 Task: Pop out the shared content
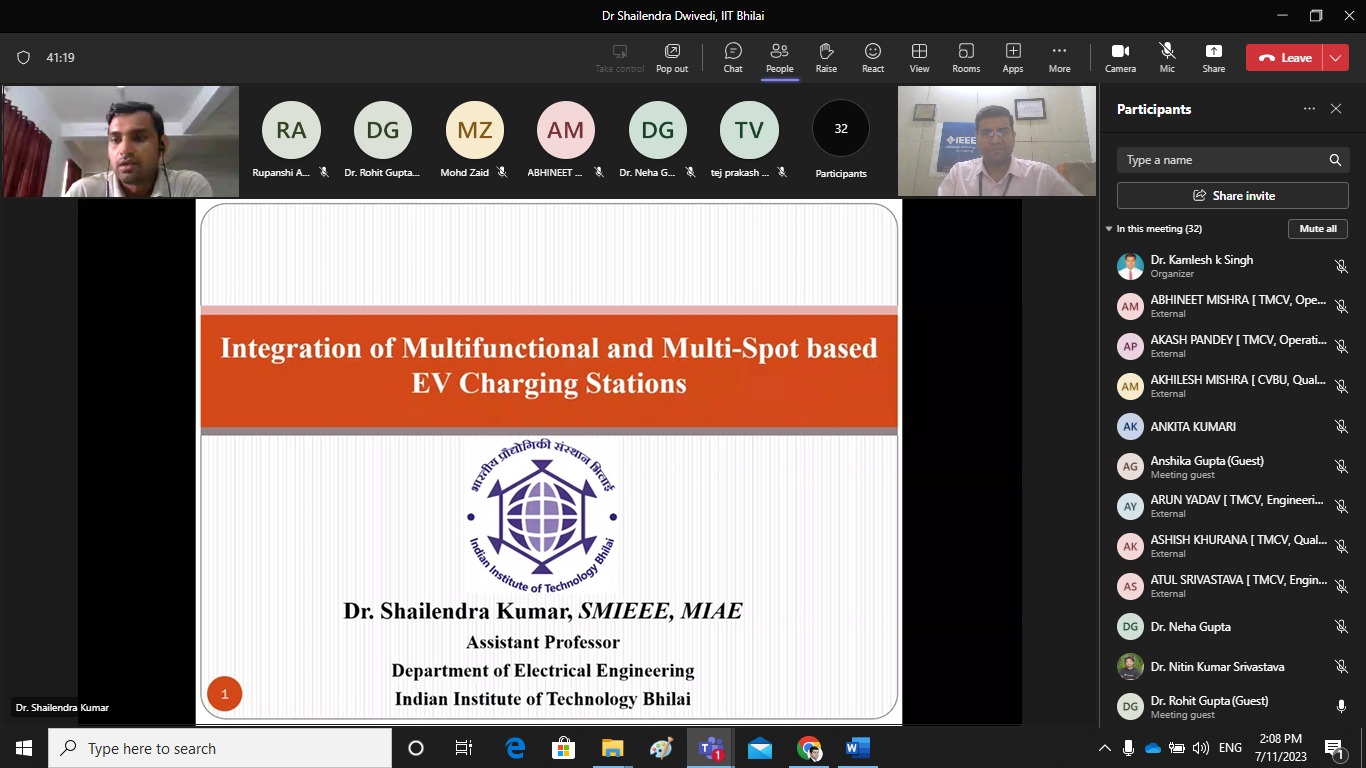click(x=672, y=57)
